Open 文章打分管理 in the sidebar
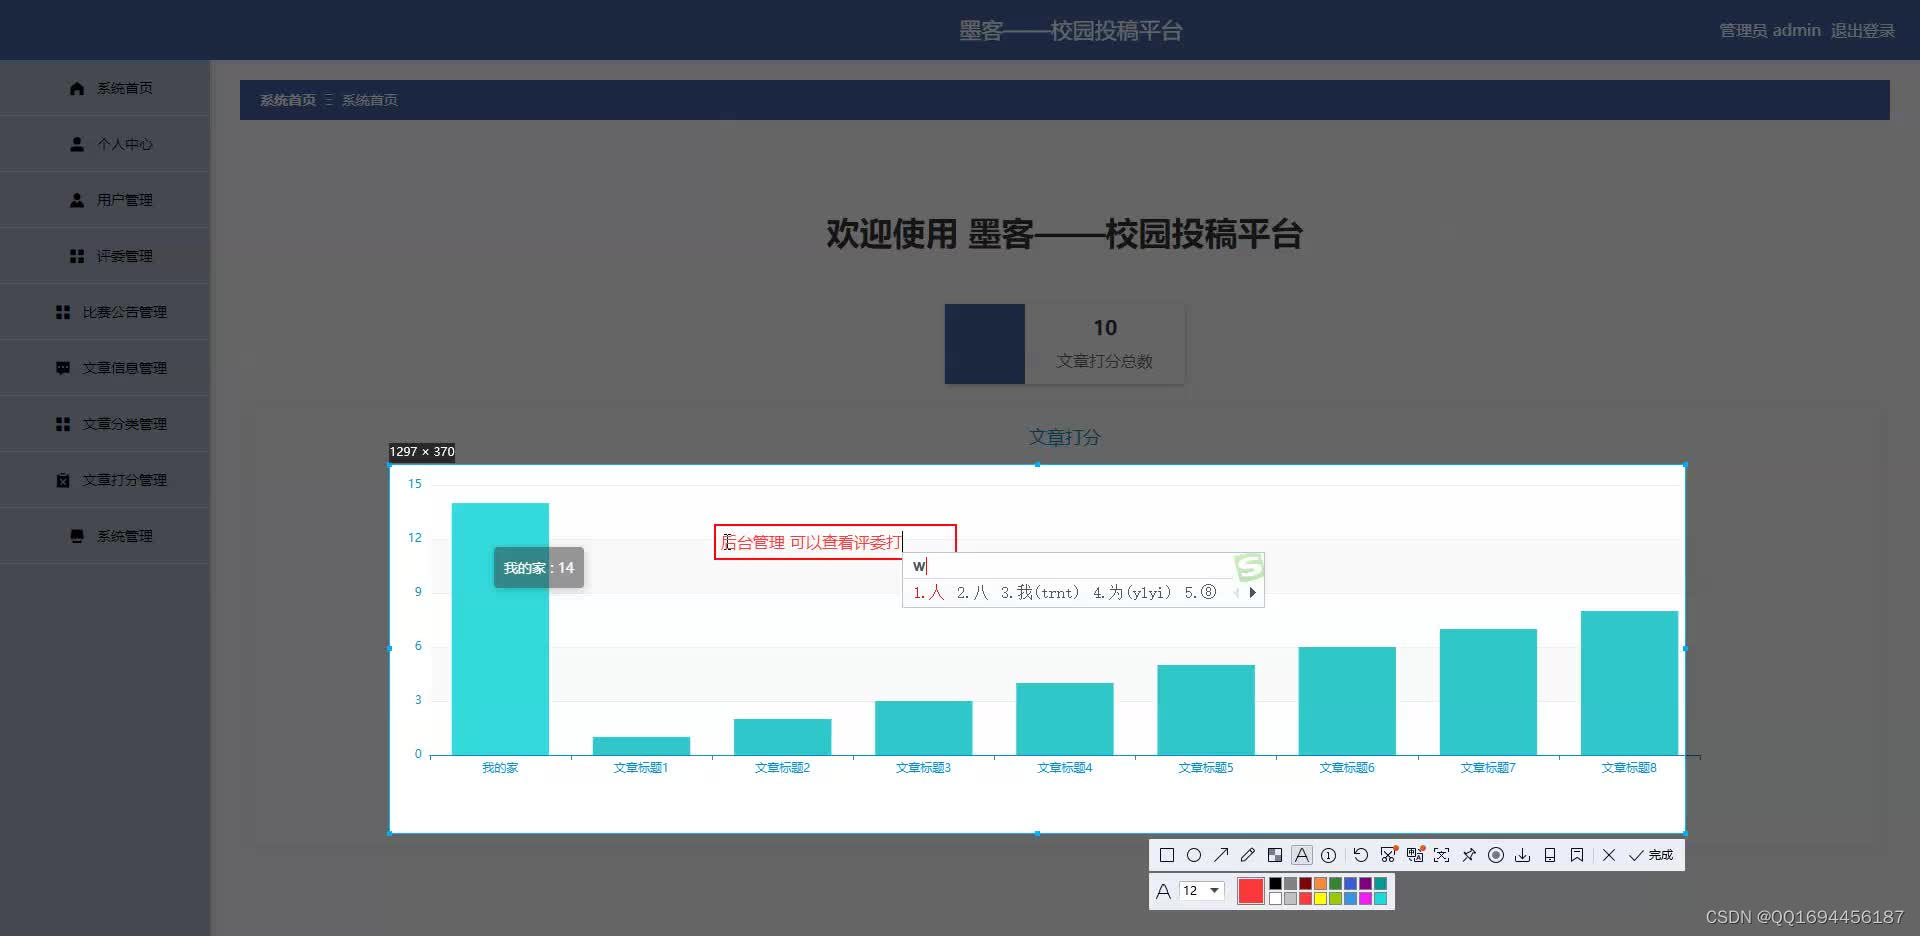Viewport: 1920px width, 936px height. tap(105, 480)
